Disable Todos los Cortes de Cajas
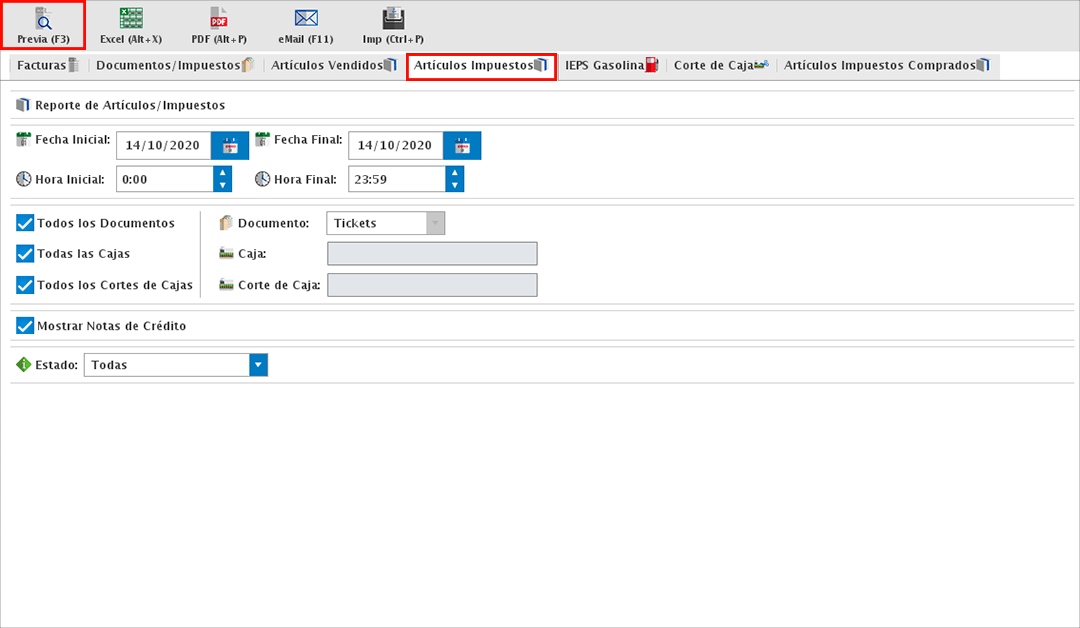The height and width of the screenshot is (628, 1080). tap(26, 285)
